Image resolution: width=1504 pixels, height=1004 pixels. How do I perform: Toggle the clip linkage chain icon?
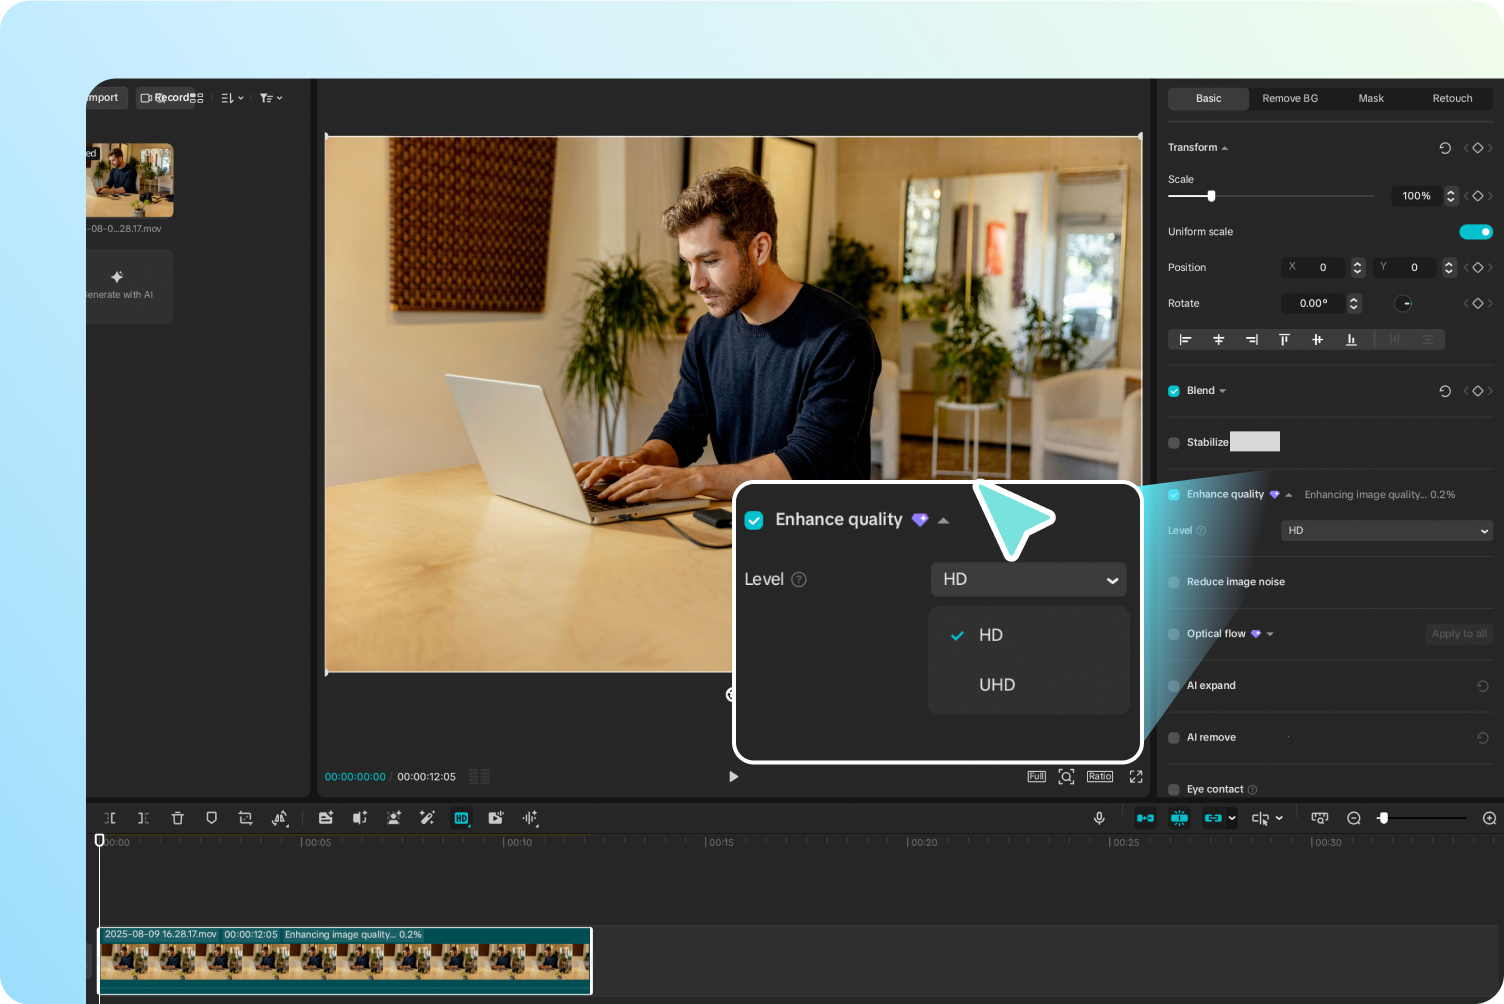point(1213,818)
